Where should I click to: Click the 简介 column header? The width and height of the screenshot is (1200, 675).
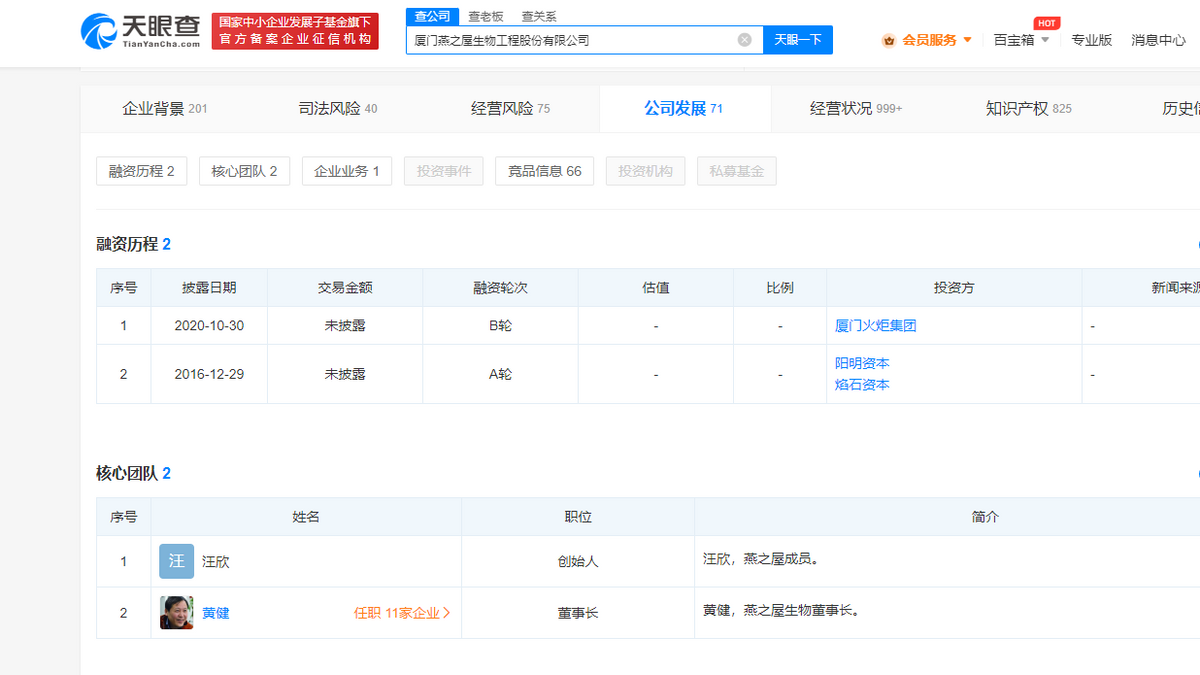tap(985, 517)
